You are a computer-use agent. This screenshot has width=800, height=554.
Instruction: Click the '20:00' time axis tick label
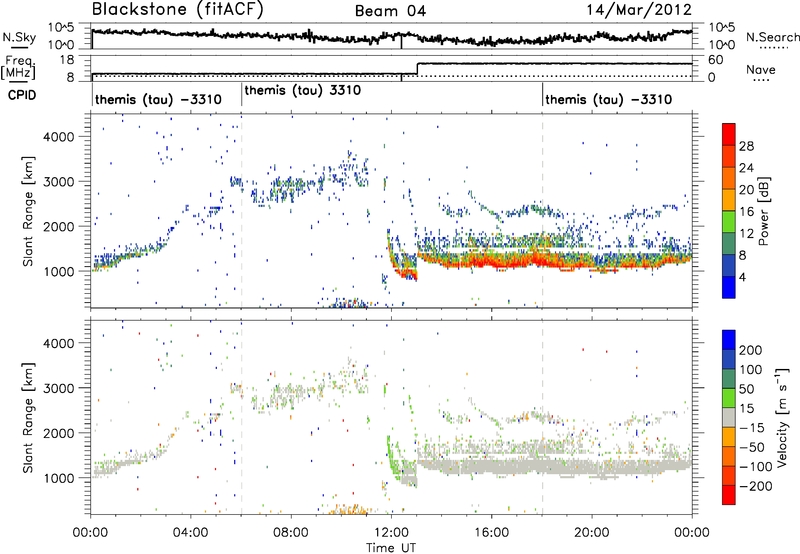point(592,533)
